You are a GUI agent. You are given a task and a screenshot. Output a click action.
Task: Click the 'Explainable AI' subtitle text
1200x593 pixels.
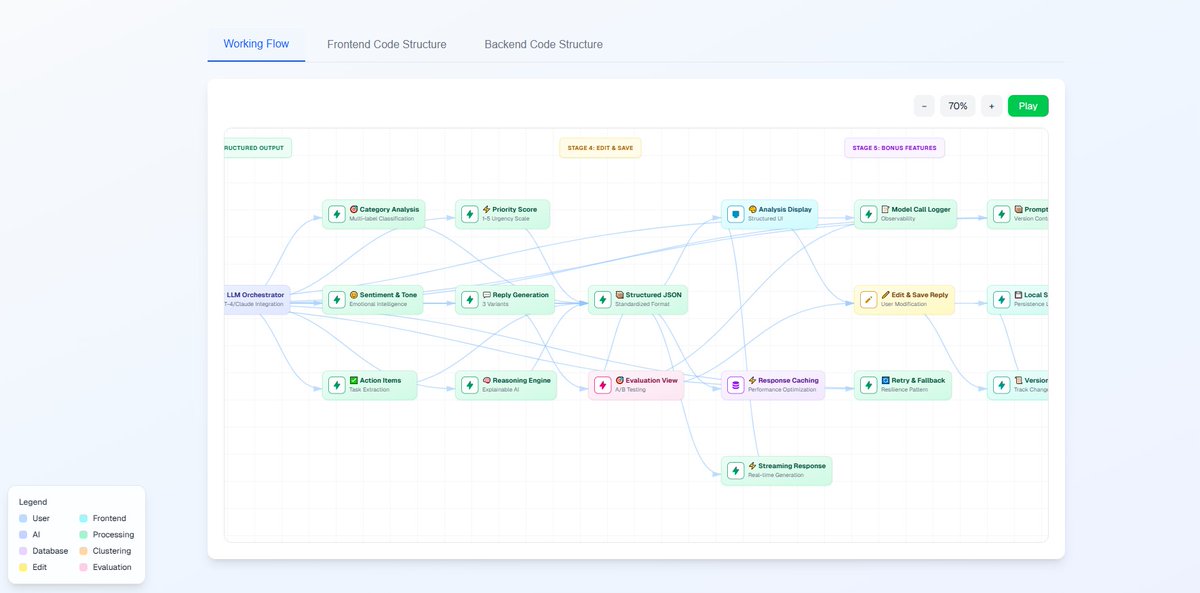click(501, 390)
